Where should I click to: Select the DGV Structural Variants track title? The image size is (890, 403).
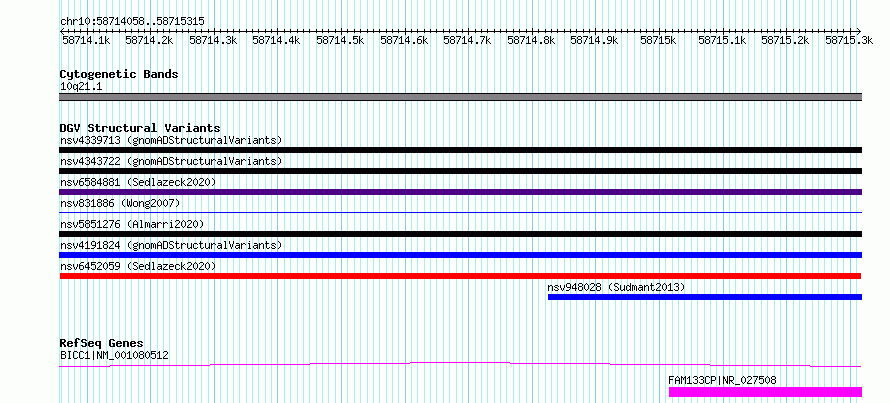point(140,128)
